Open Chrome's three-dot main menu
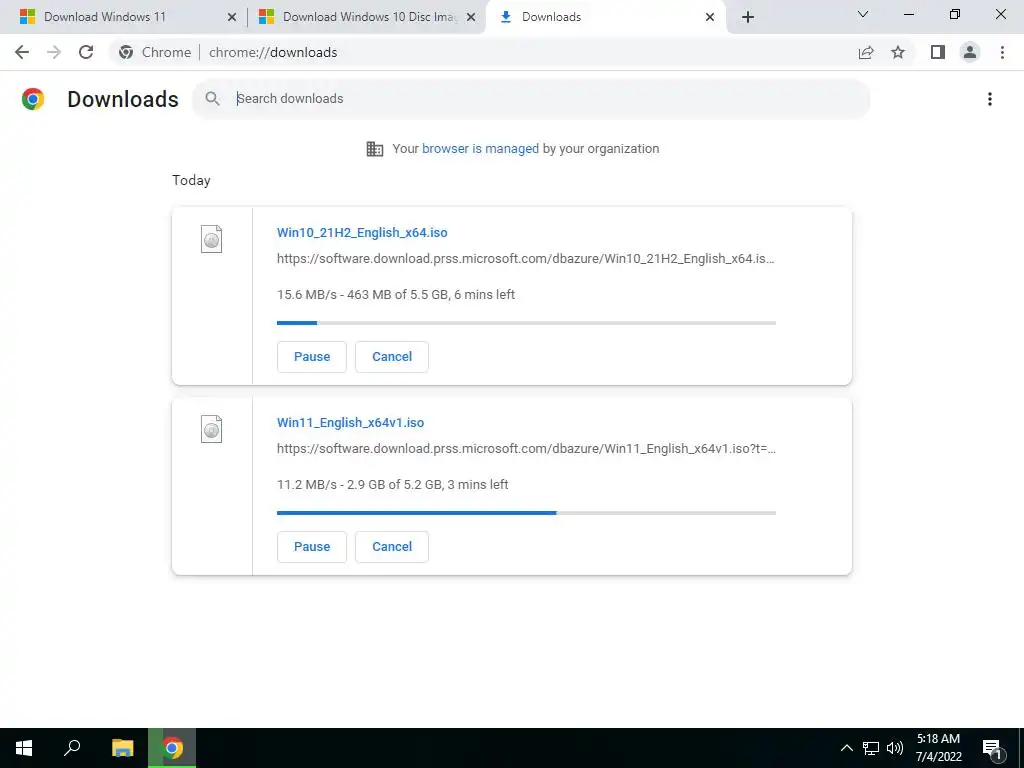This screenshot has height=768, width=1024. [x=1002, y=52]
